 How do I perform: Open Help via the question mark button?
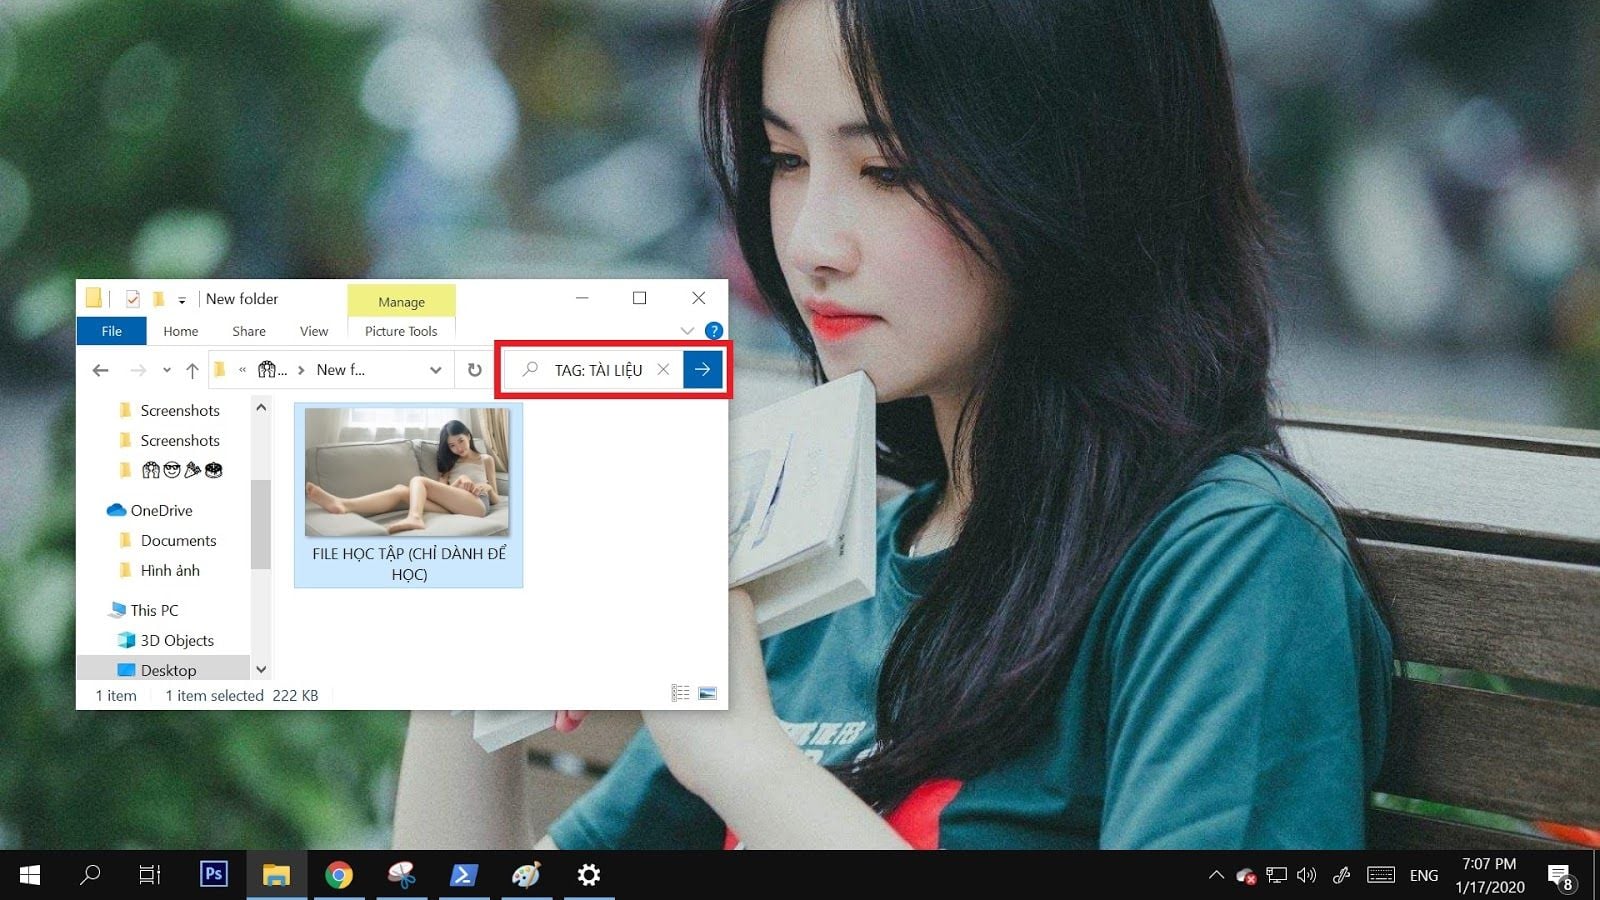pyautogui.click(x=713, y=331)
